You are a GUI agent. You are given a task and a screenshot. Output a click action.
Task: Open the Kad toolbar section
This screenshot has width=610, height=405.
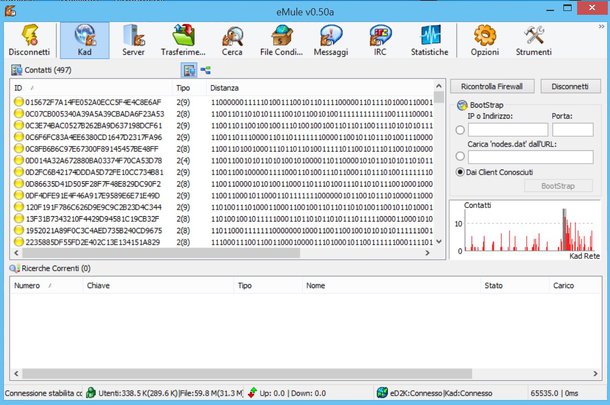tap(85, 40)
